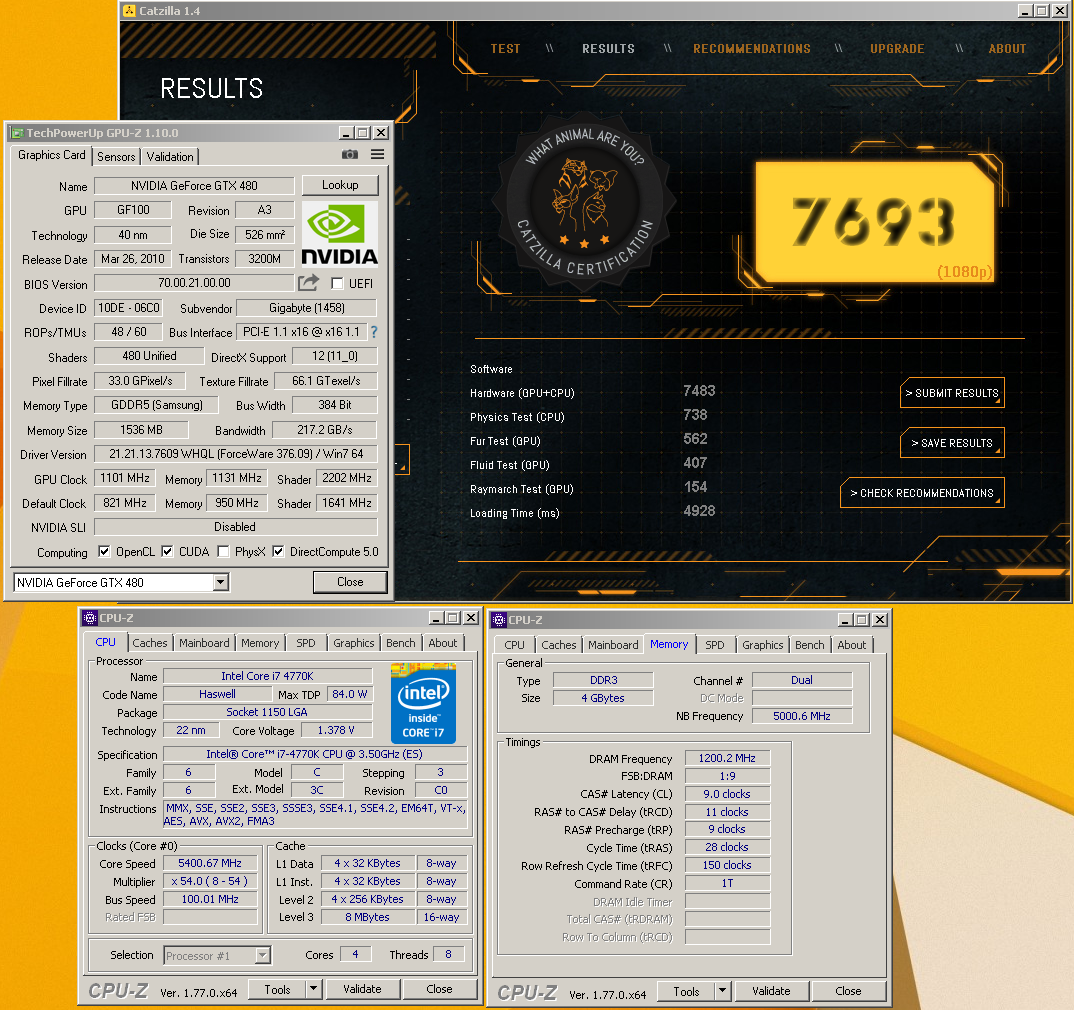Click the 7693 score panel in Catzilla
This screenshot has width=1074, height=1010.
(x=875, y=222)
